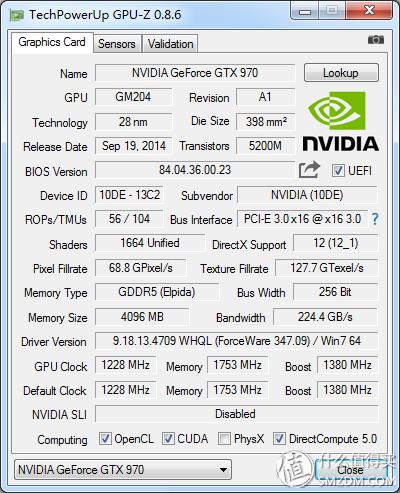This screenshot has height=493, width=400.
Task: Click the NVIDIA logo image
Action: click(340, 122)
